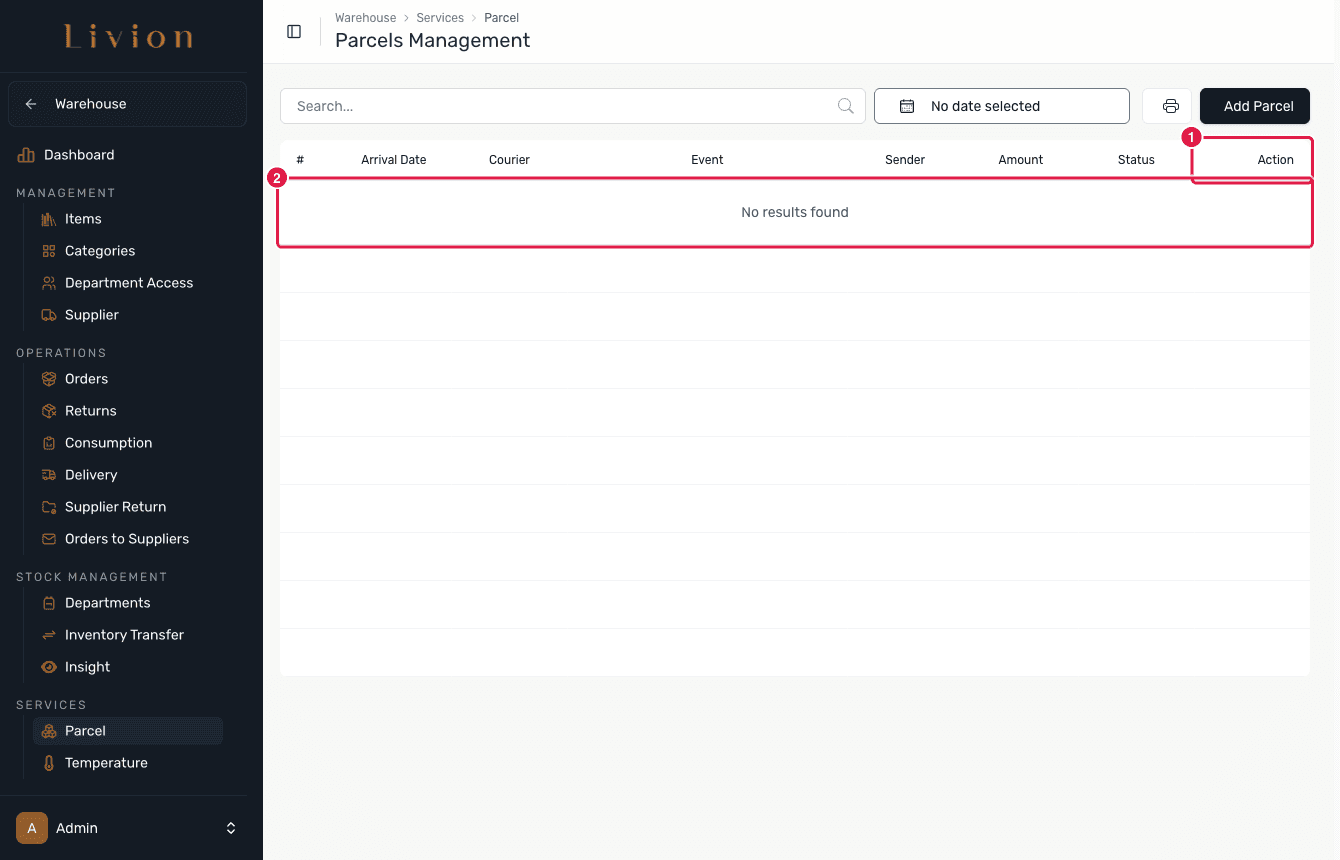Click the magnifier icon in search box
Image resolution: width=1340 pixels, height=860 pixels.
tap(846, 106)
